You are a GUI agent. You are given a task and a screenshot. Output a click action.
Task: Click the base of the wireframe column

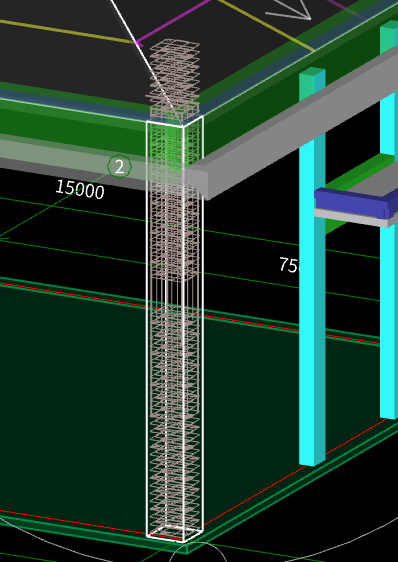click(175, 533)
